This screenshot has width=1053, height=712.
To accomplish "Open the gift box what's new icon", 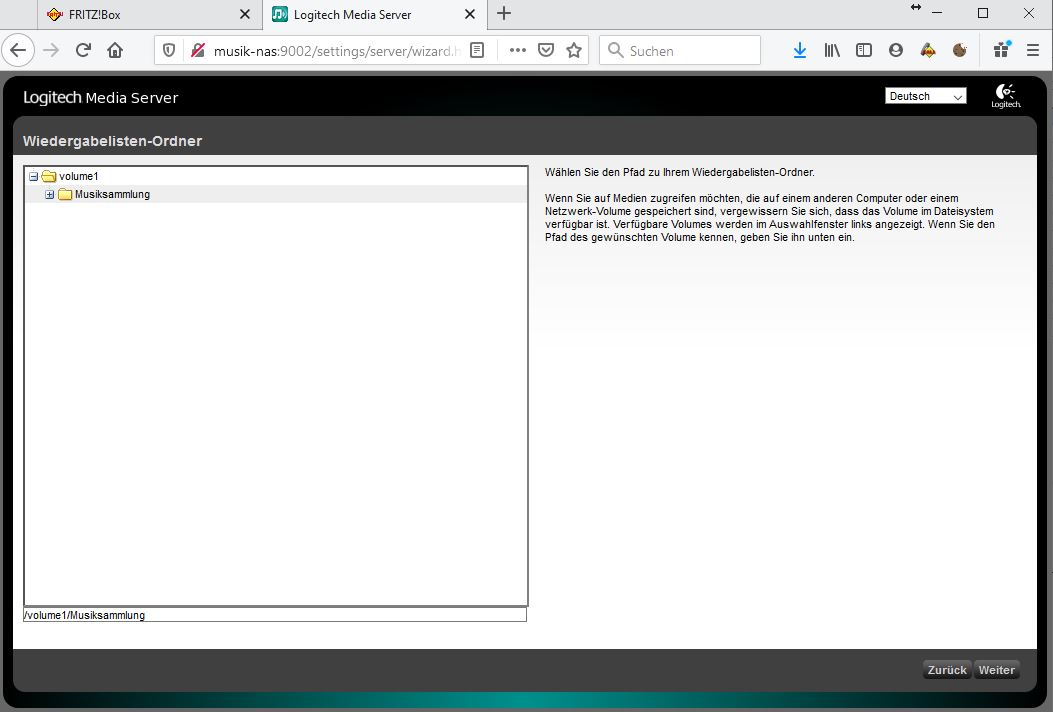I will 1002,50.
